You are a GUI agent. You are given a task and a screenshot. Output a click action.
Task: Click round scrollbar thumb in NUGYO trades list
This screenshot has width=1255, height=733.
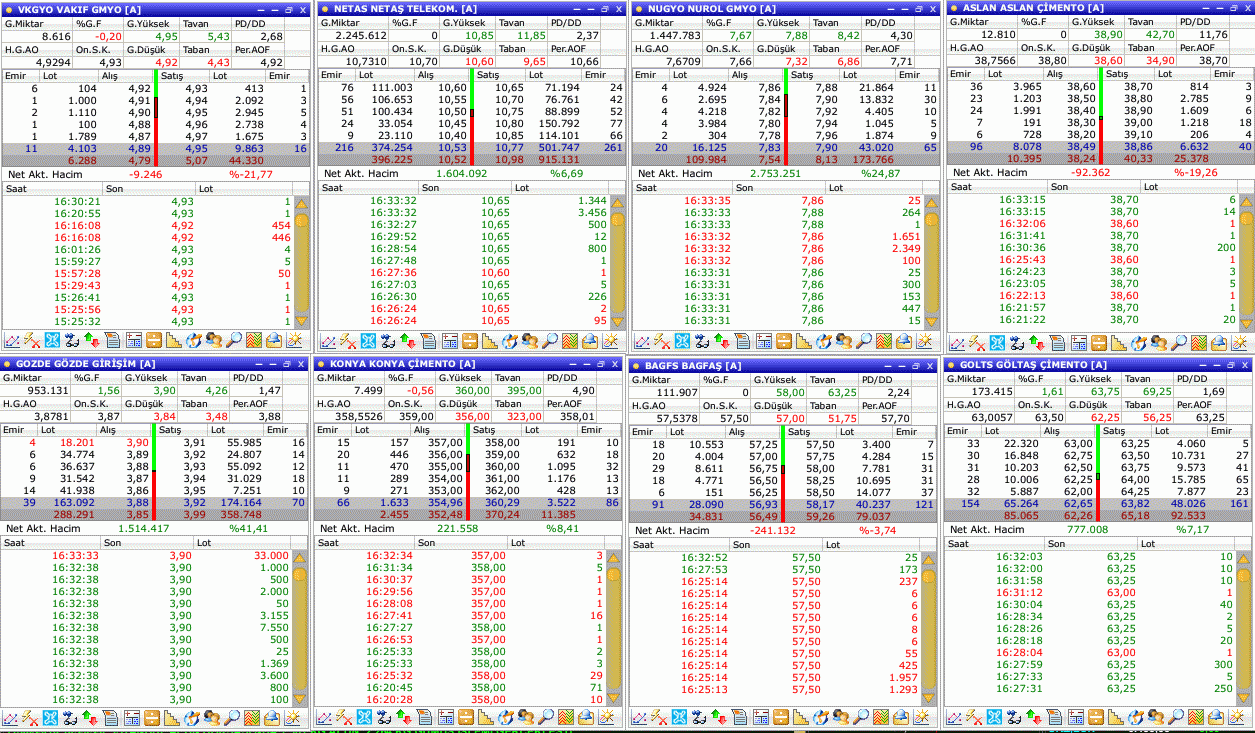coord(931,219)
